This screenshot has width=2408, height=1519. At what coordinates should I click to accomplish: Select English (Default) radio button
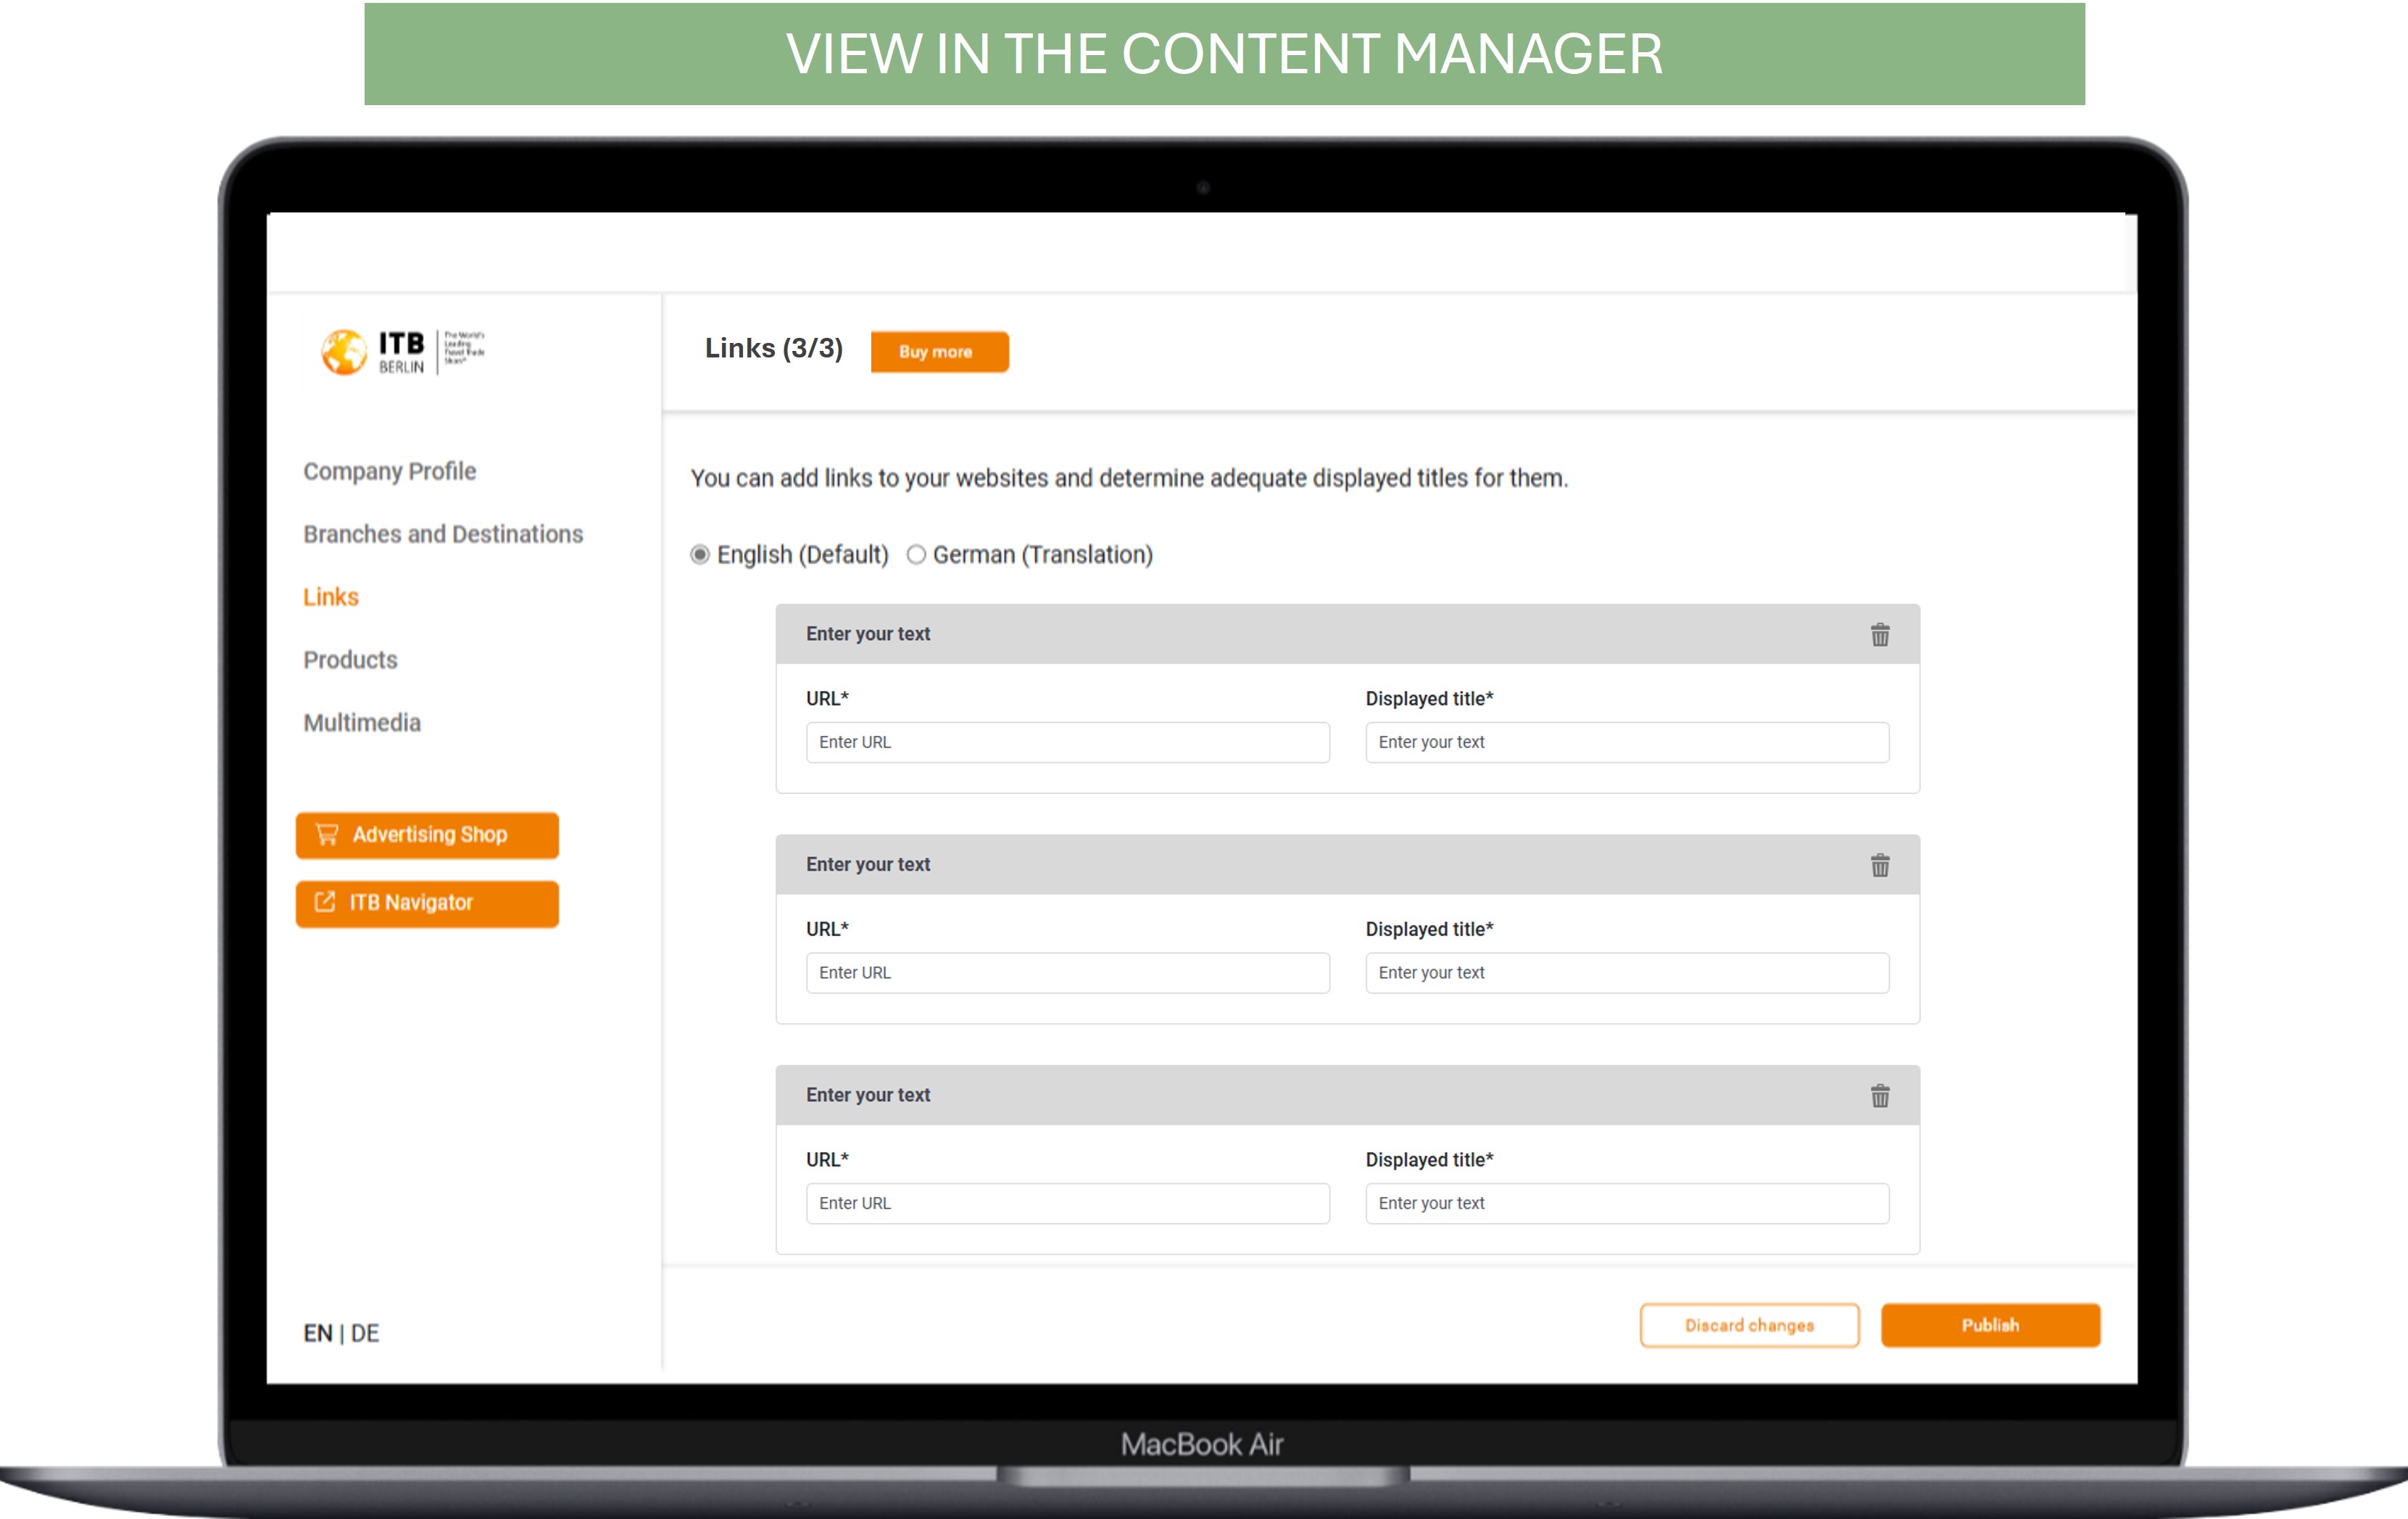tap(700, 554)
